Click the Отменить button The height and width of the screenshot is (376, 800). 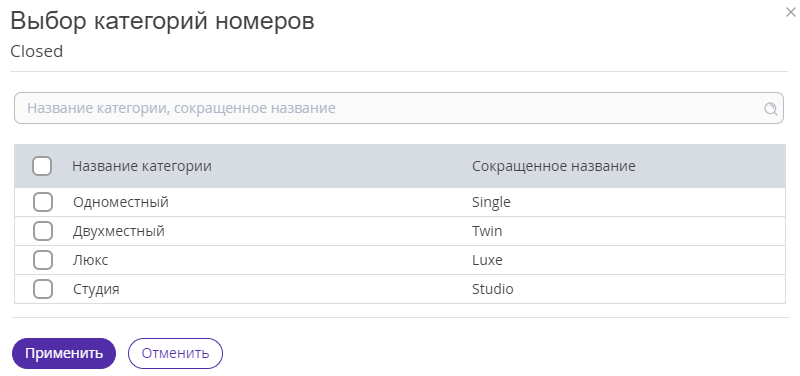pyautogui.click(x=175, y=353)
